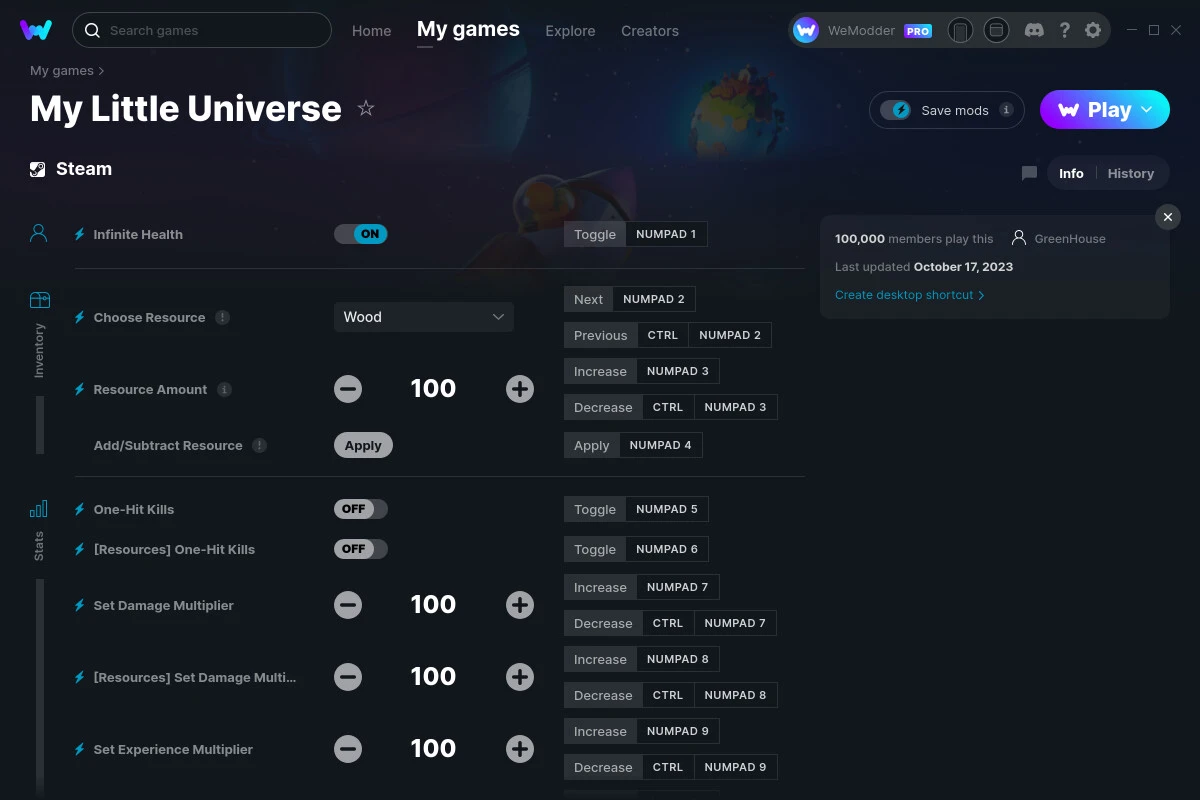Switch to the History tab
The height and width of the screenshot is (800, 1200).
1130,173
